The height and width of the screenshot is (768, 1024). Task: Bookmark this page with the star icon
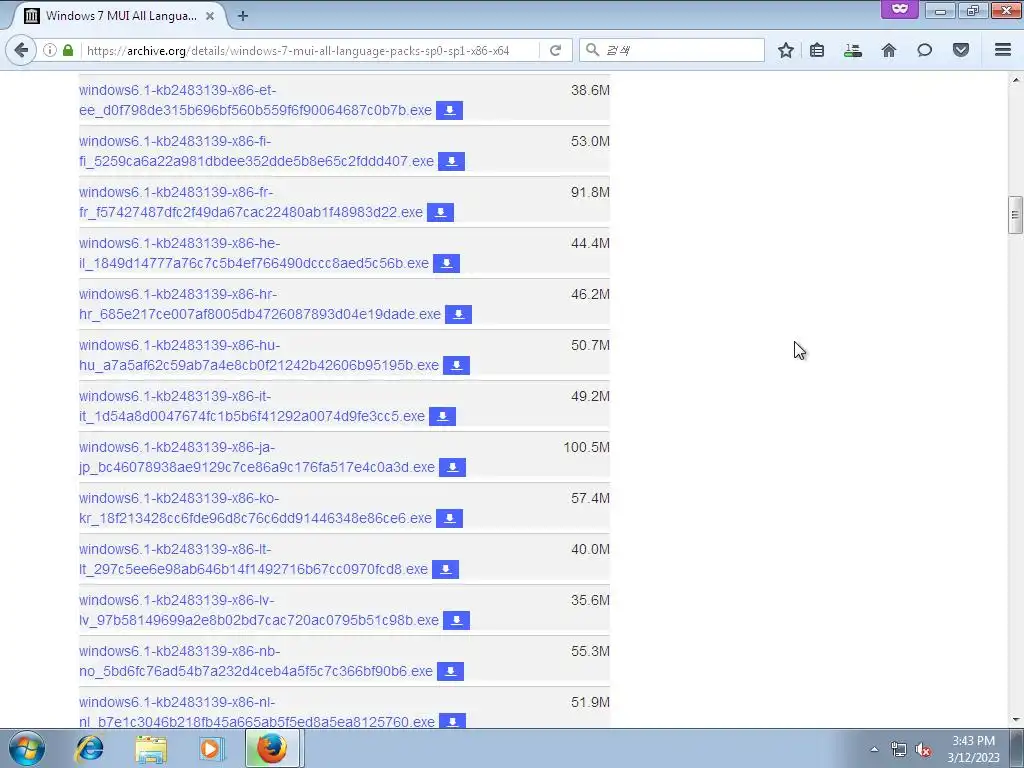(x=786, y=50)
